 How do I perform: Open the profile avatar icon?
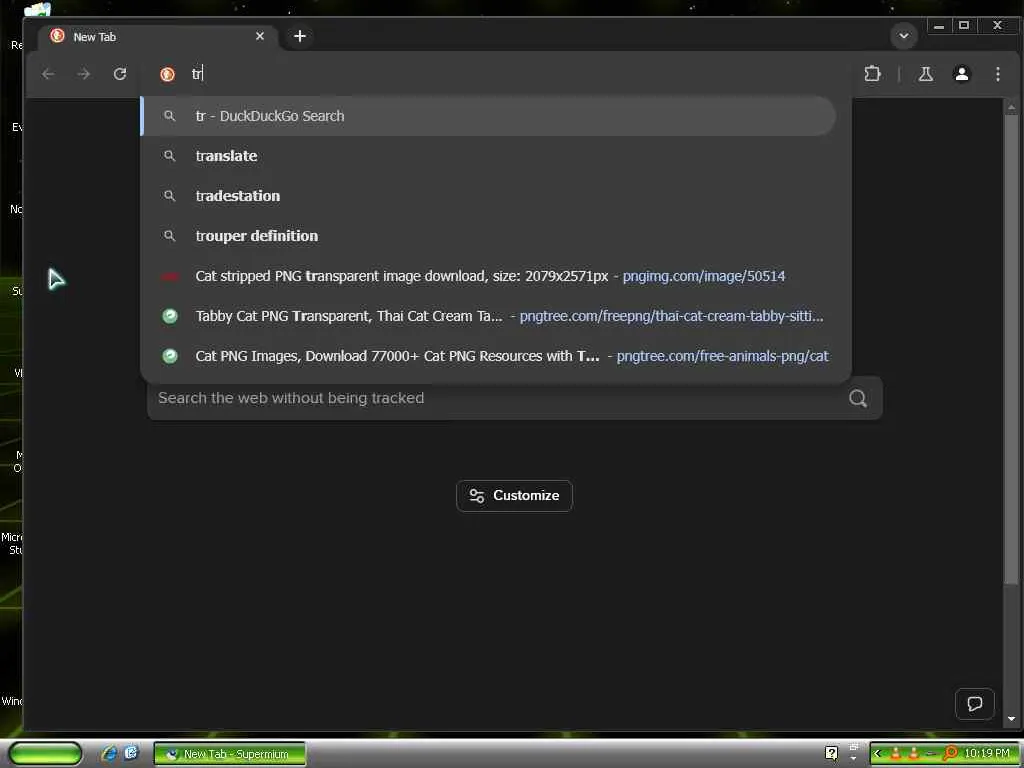(x=961, y=74)
